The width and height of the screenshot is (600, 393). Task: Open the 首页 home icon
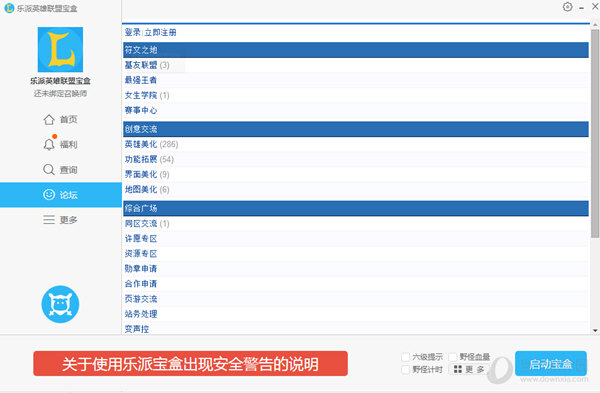49,119
